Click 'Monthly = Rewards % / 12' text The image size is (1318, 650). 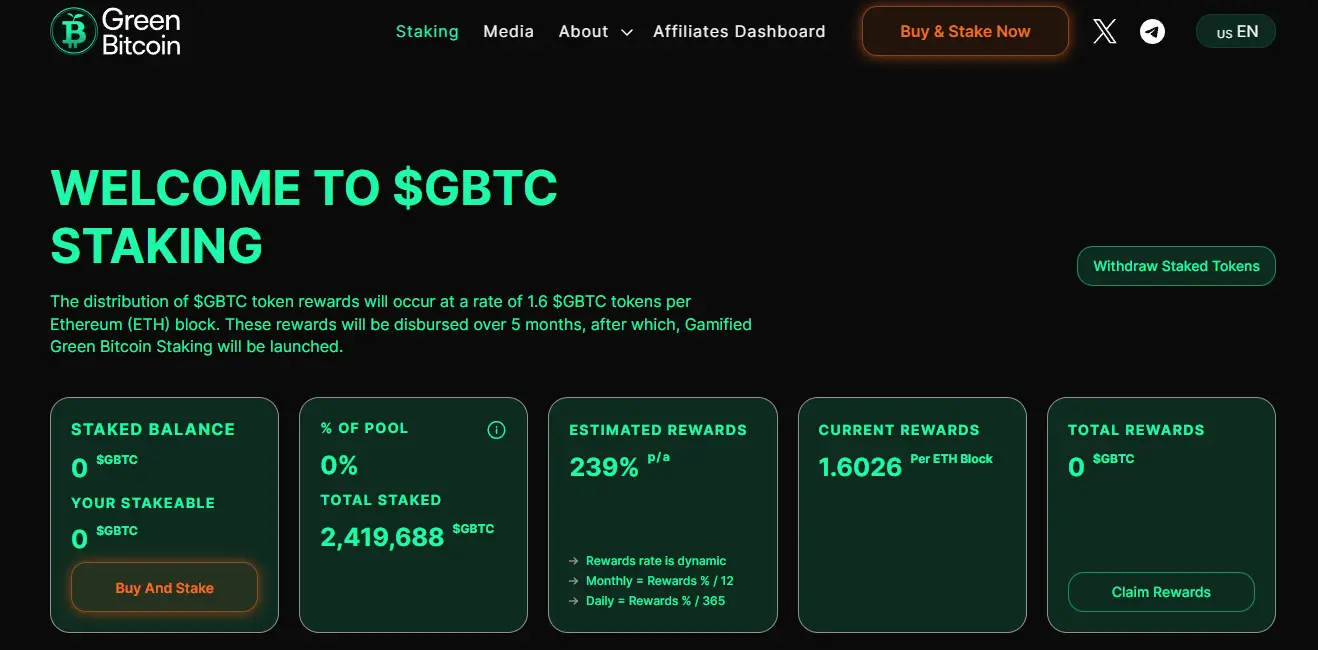click(660, 581)
